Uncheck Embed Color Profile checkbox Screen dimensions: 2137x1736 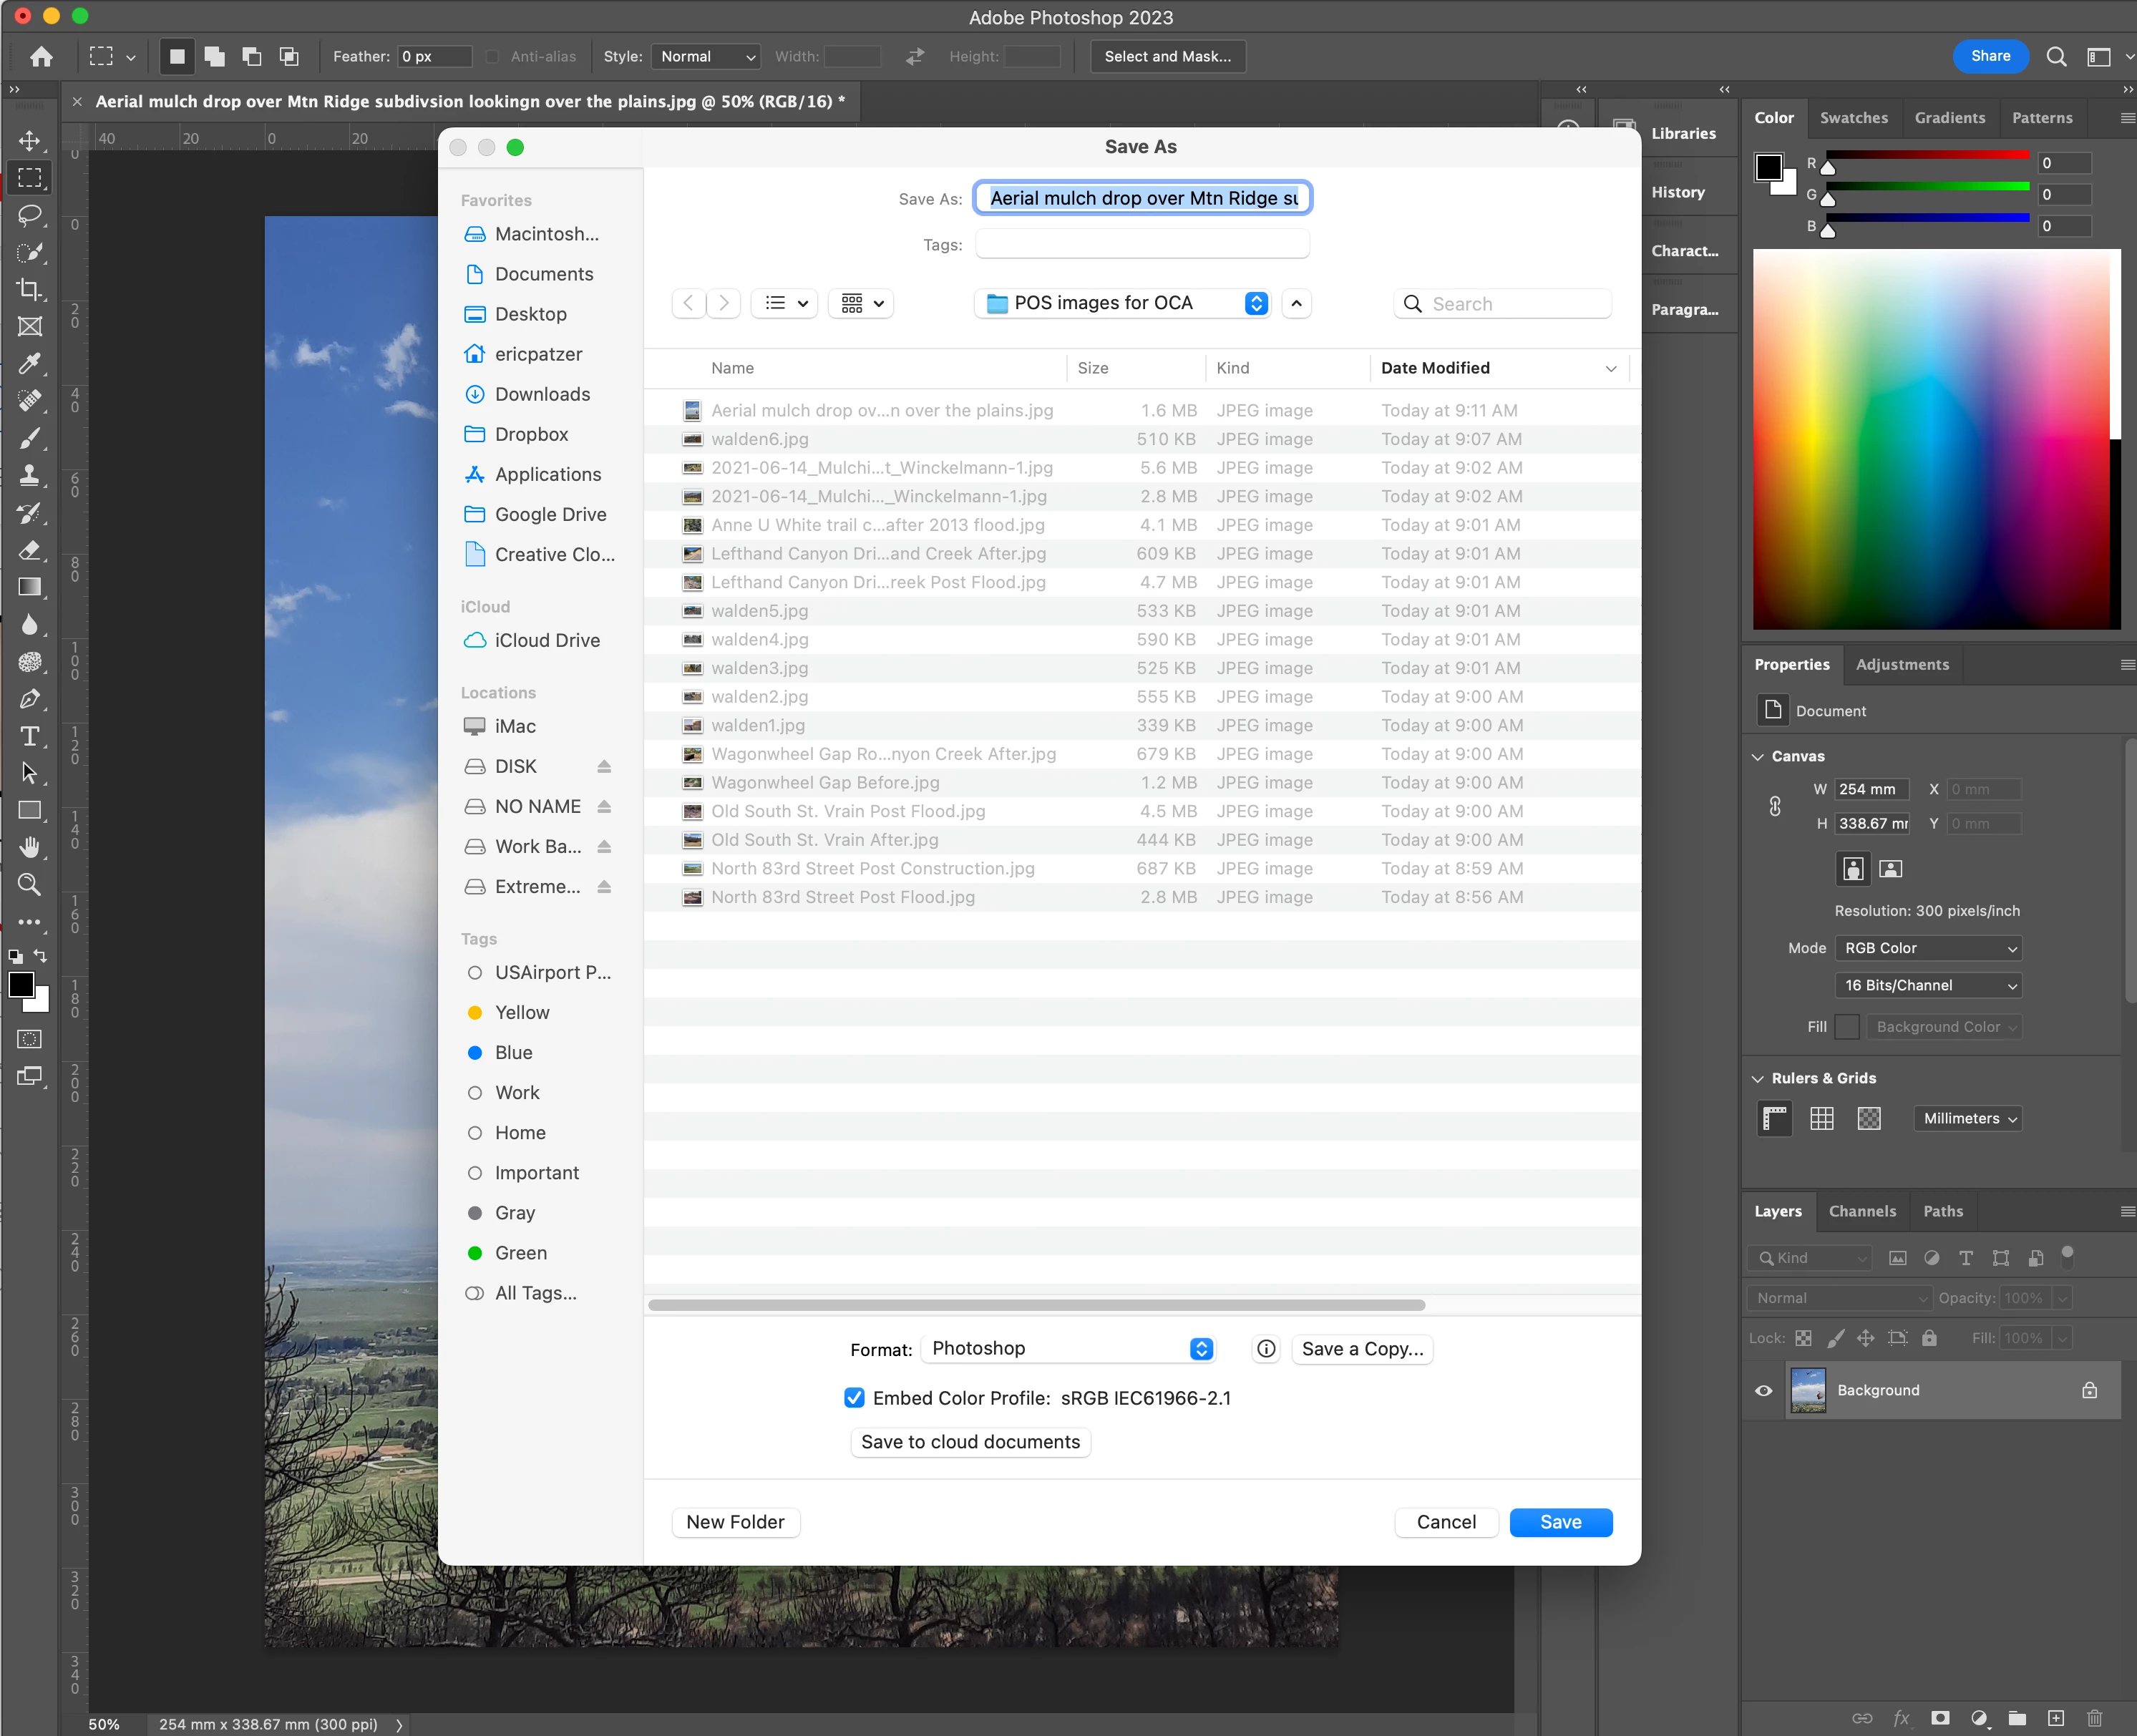854,1398
